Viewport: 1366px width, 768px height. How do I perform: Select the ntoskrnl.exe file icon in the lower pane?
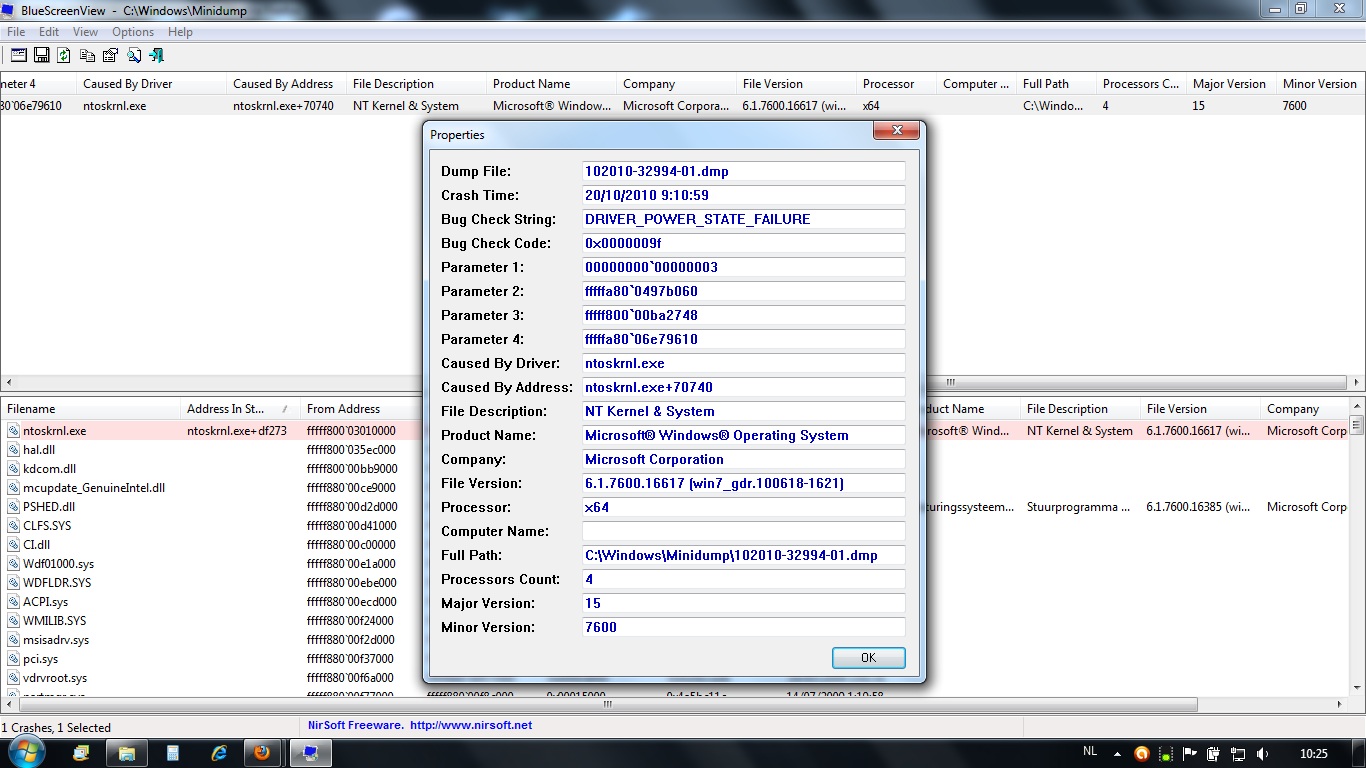14,431
